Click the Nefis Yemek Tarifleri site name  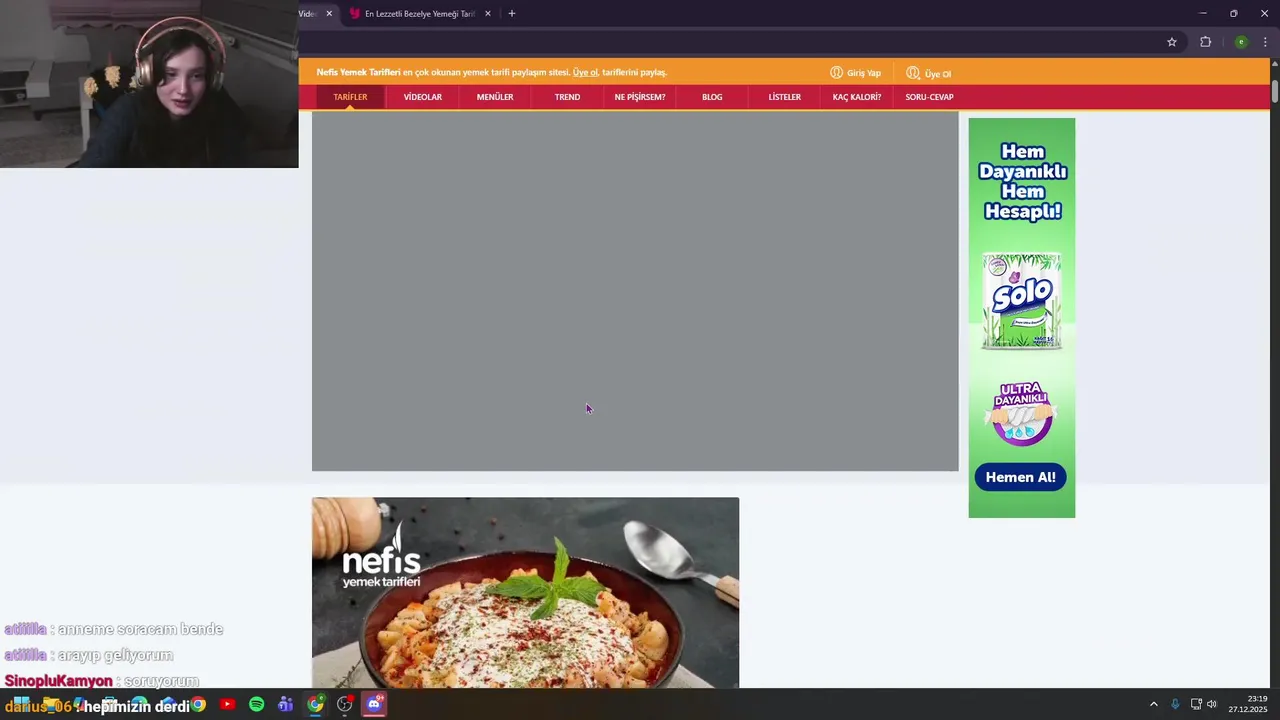click(x=358, y=72)
